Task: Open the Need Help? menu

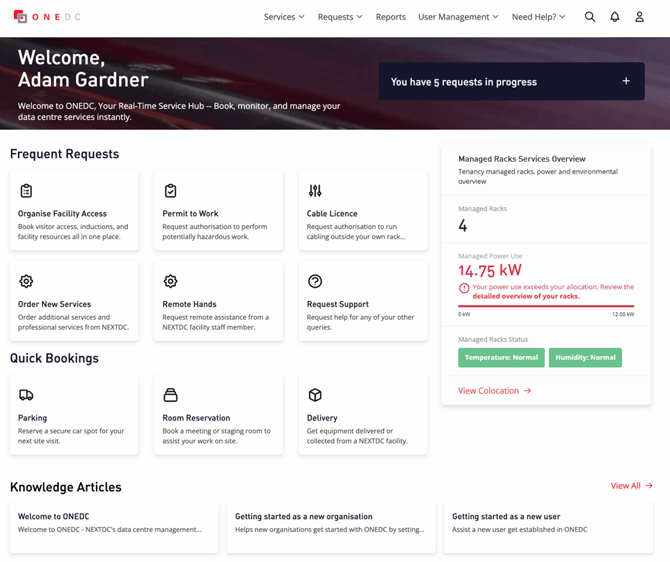Action: click(x=538, y=17)
